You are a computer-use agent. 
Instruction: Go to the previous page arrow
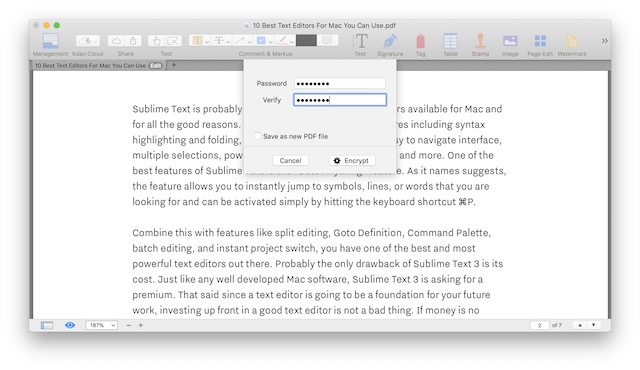[580, 325]
